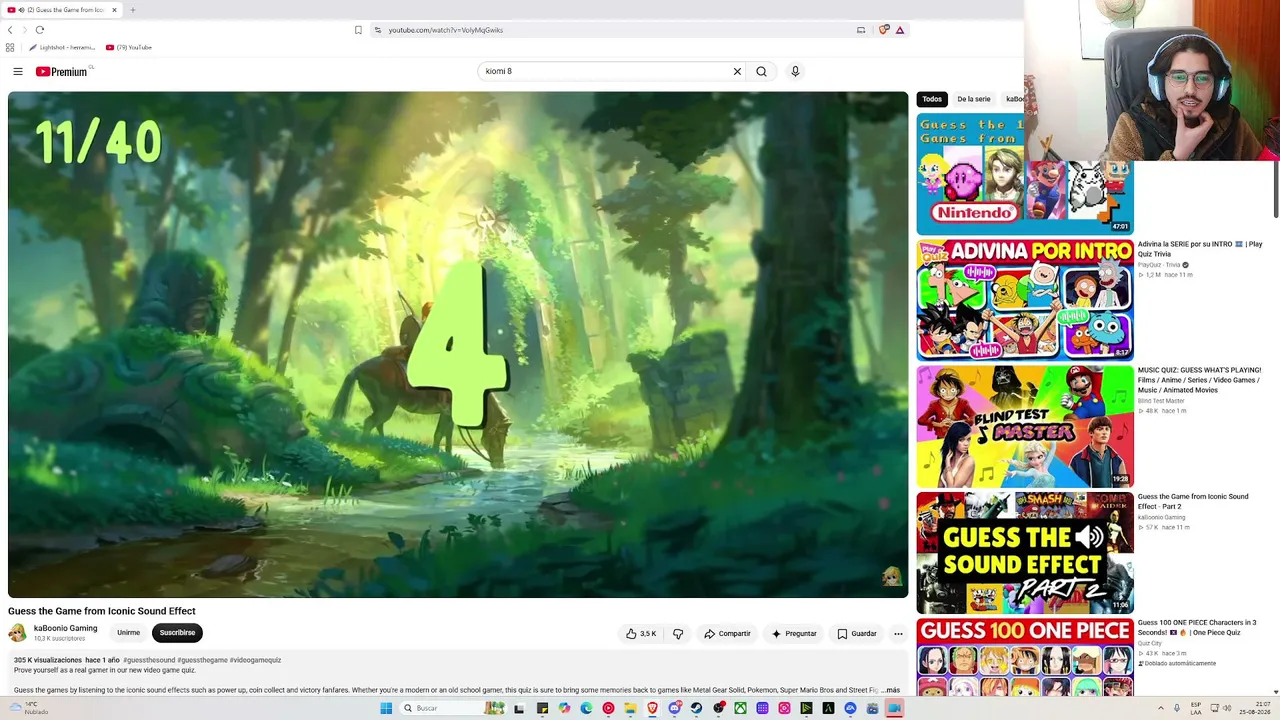Open the browser apps grid in bookmarks bar
The height and width of the screenshot is (720, 1280).
click(10, 47)
